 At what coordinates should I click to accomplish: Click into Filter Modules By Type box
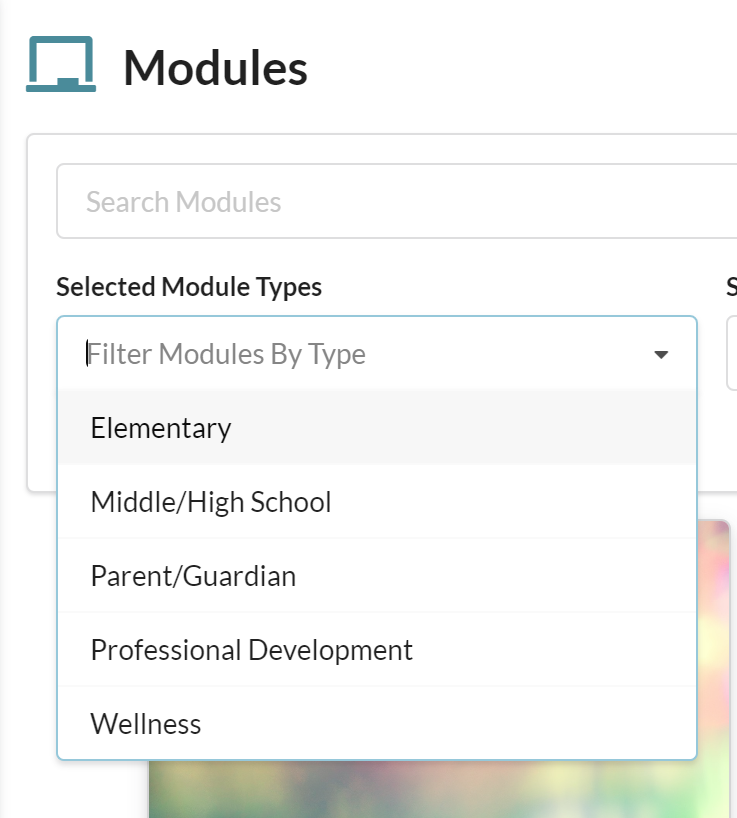[377, 354]
